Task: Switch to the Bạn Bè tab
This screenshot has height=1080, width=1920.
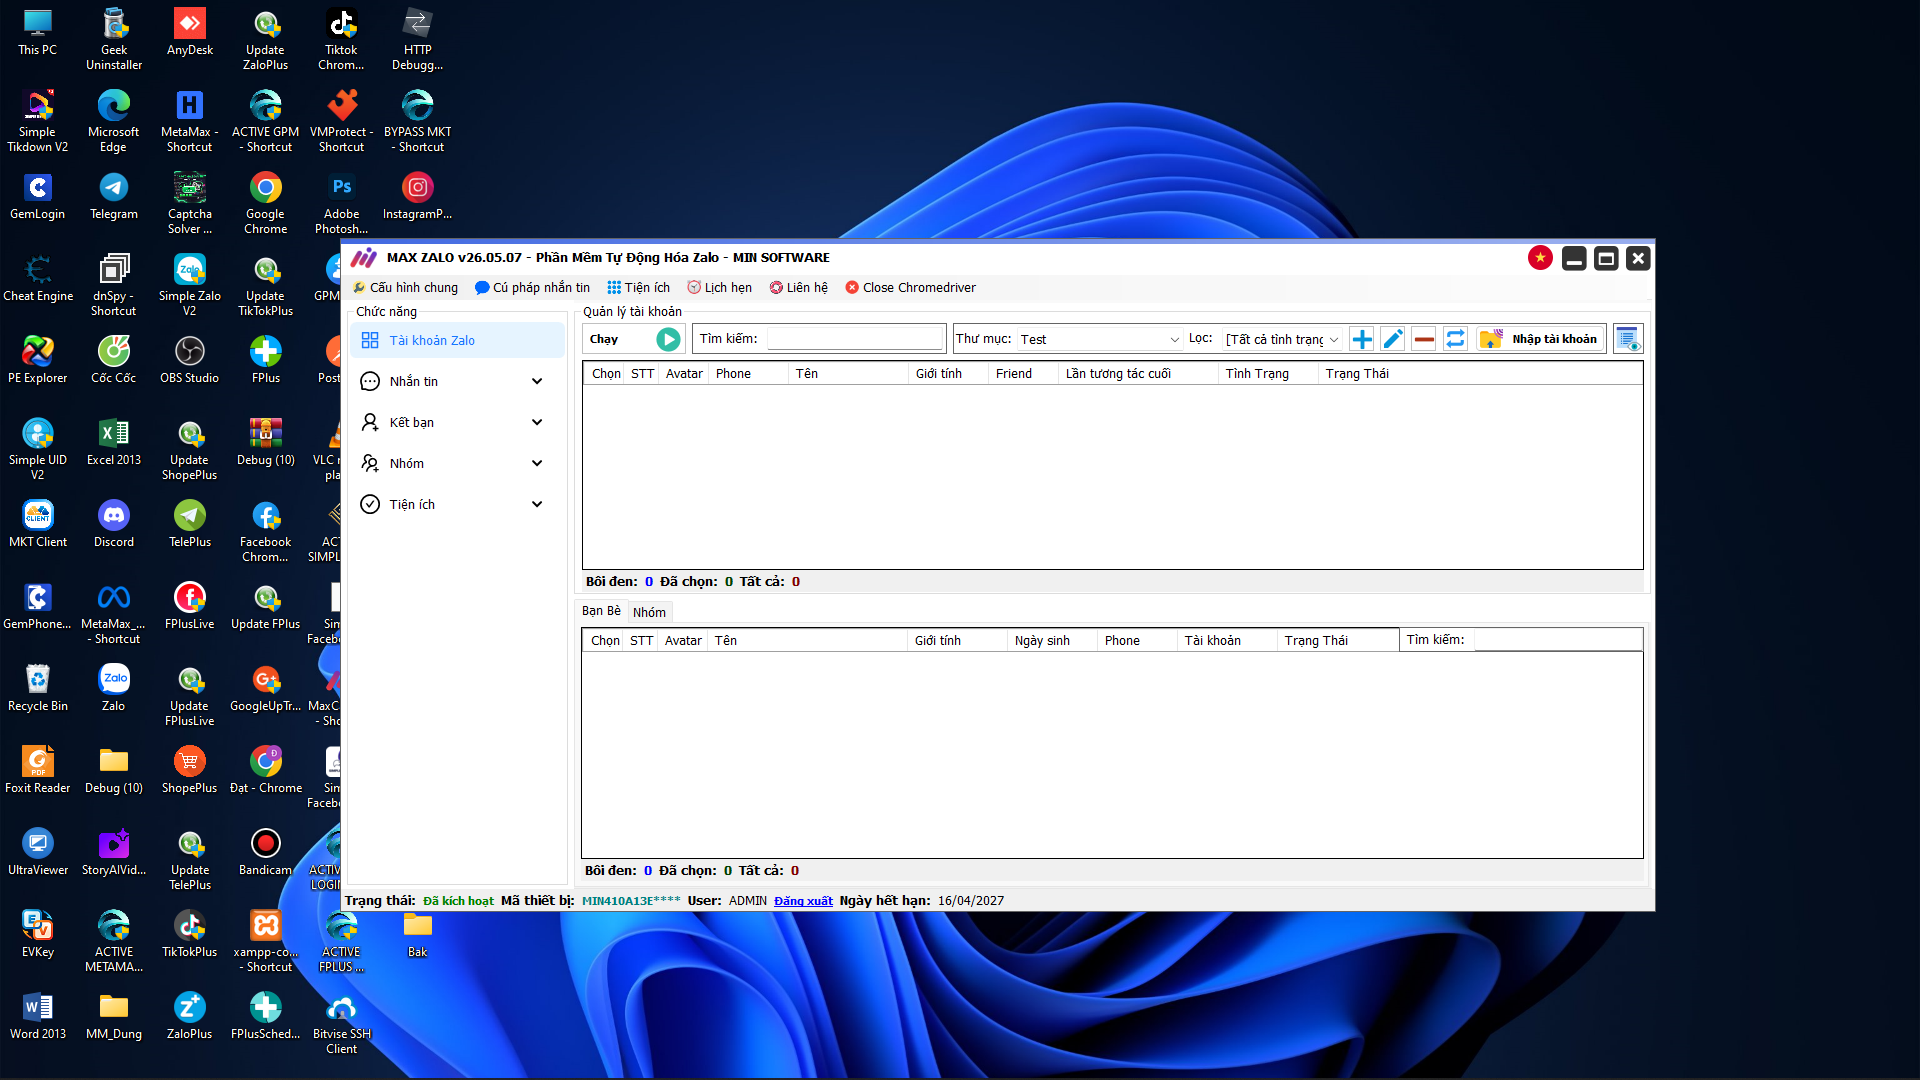Action: [602, 611]
